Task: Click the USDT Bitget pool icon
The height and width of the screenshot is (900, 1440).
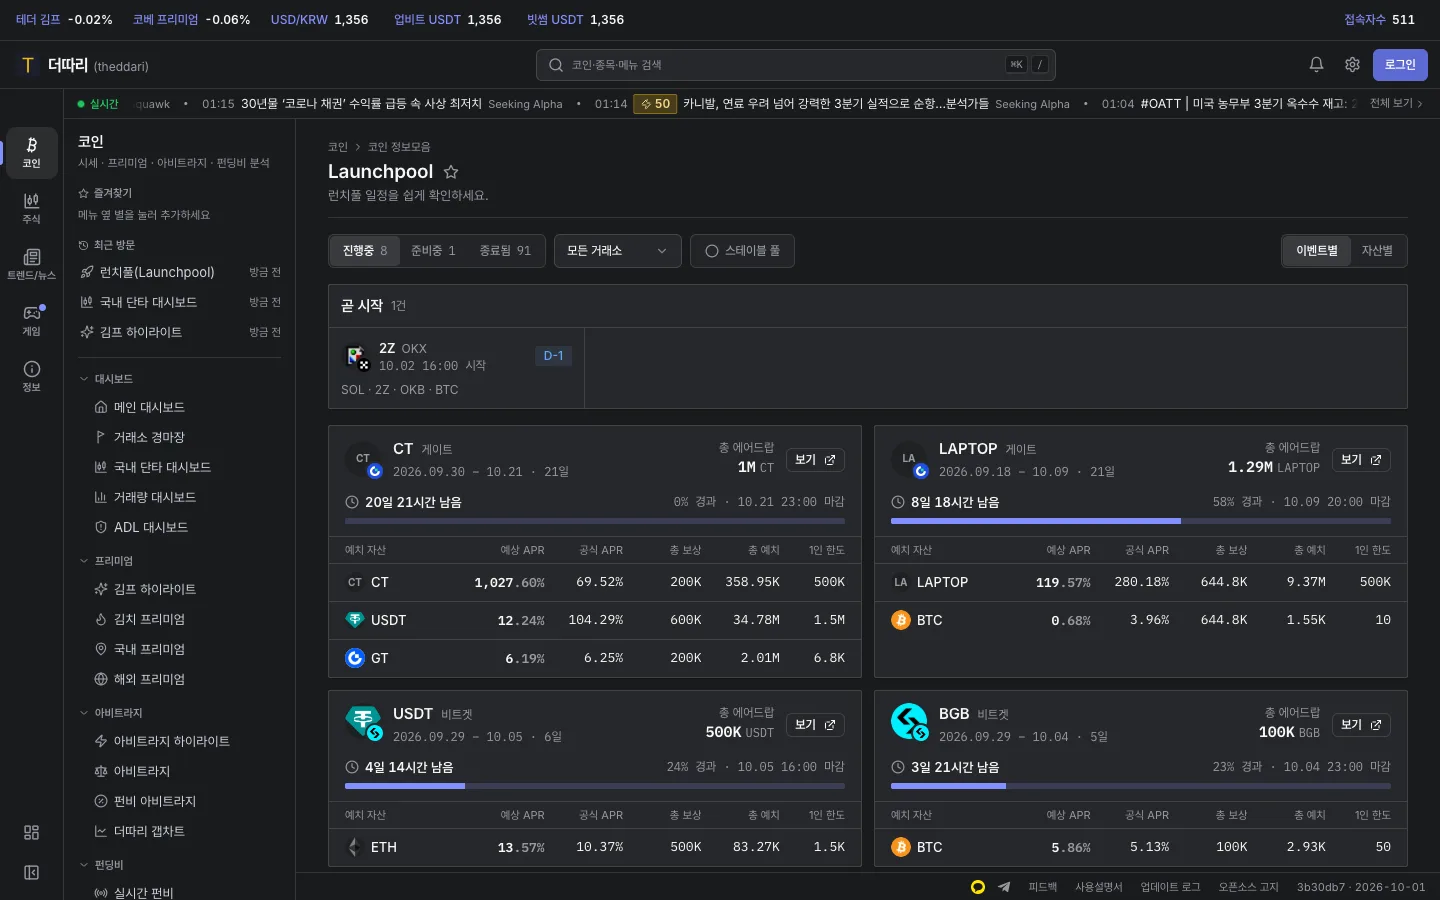Action: click(x=362, y=723)
